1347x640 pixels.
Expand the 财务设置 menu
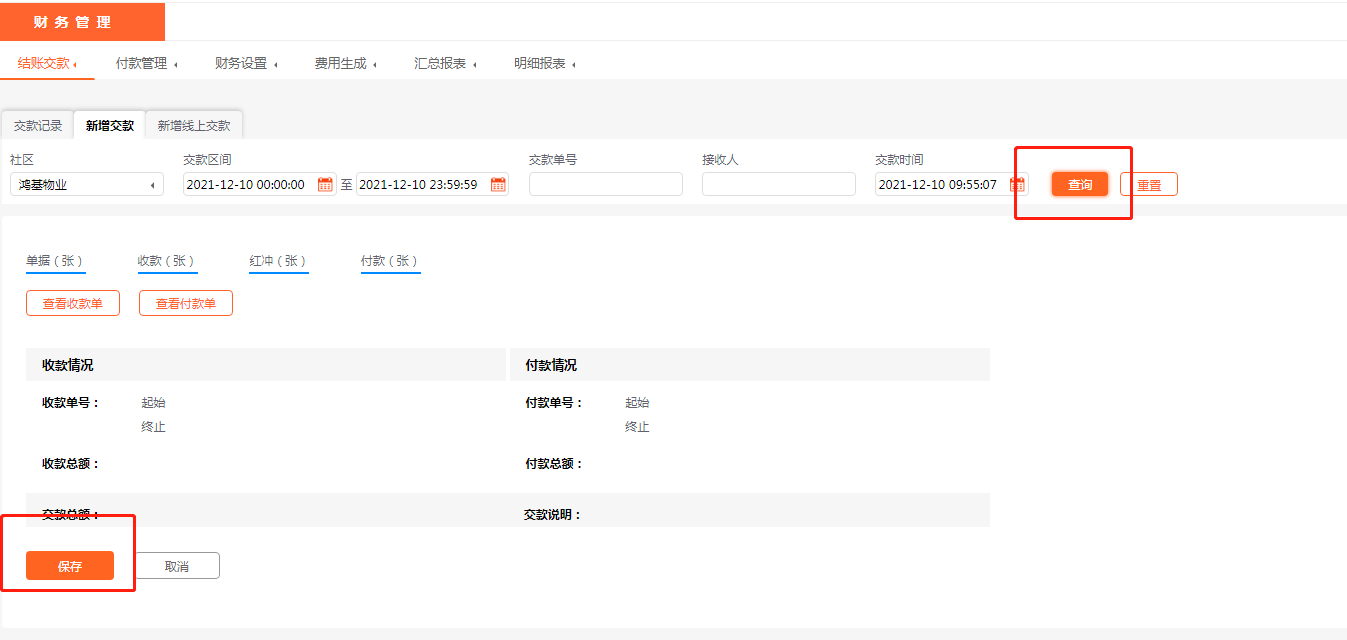pyautogui.click(x=245, y=63)
